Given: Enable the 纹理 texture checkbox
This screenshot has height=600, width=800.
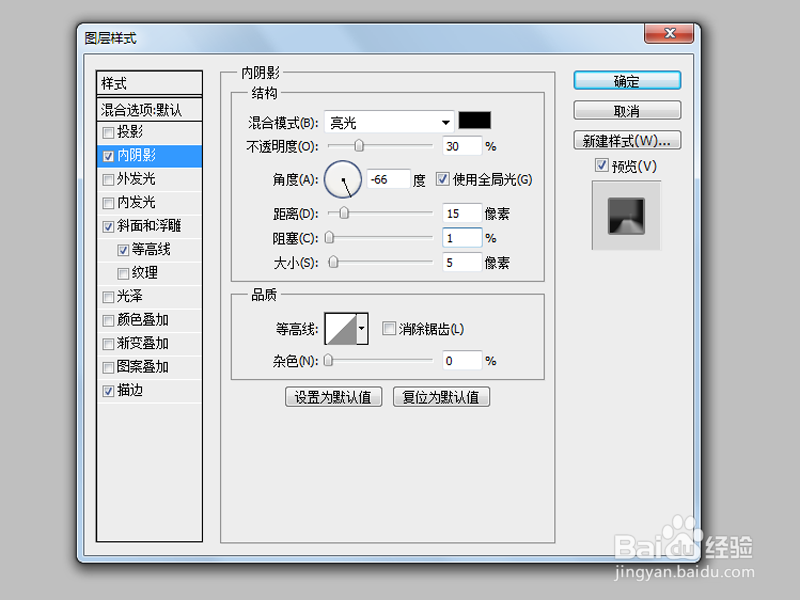Looking at the screenshot, I should click(123, 273).
